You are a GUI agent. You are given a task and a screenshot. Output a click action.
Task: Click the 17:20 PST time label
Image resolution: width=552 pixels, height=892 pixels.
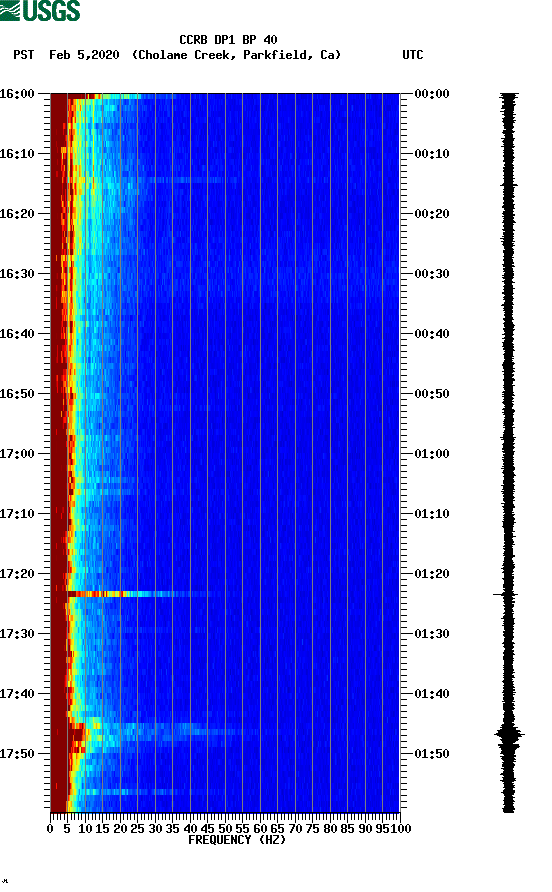pos(17,574)
